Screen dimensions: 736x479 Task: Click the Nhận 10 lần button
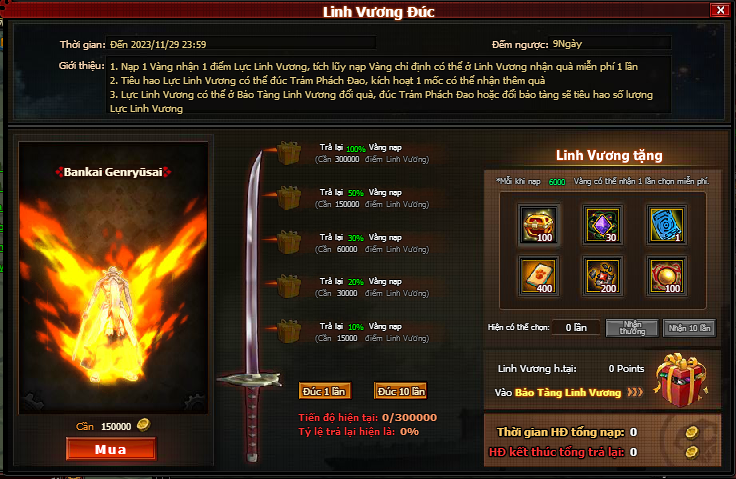click(689, 328)
